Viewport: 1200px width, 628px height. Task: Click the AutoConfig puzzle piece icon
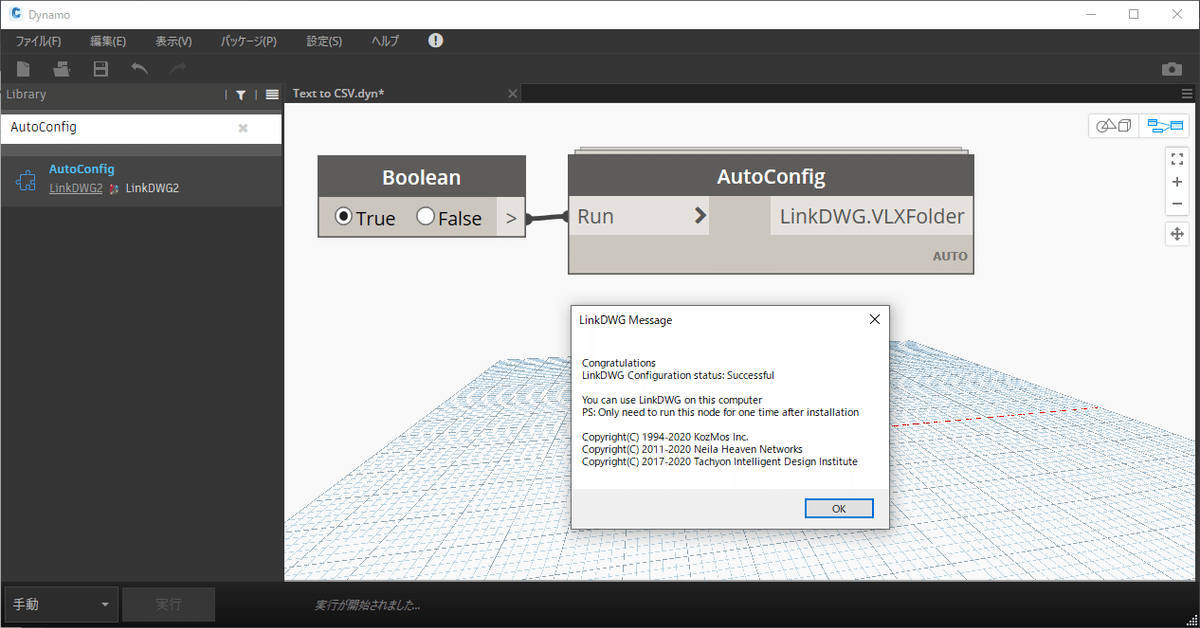27,179
